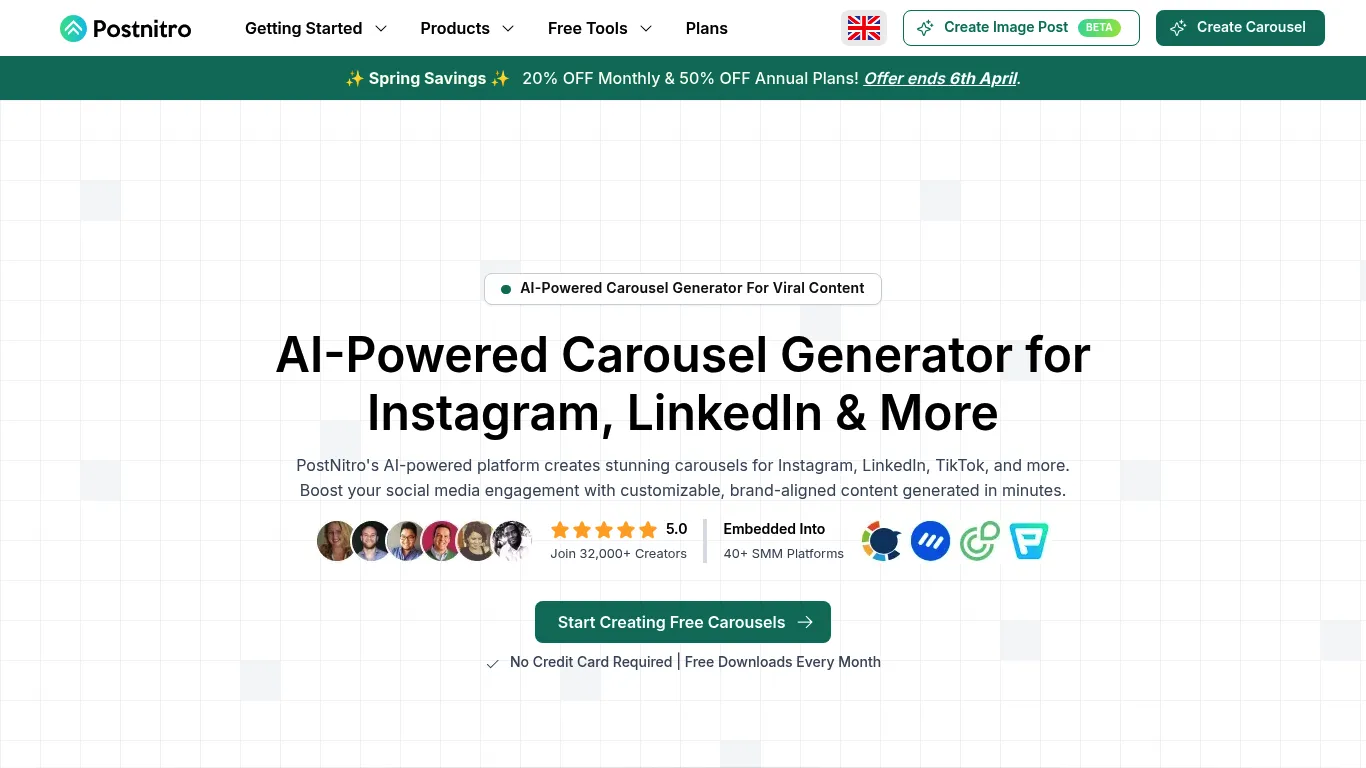
Task: Click the AI-Powered Carousel Generator badge
Action: click(682, 288)
